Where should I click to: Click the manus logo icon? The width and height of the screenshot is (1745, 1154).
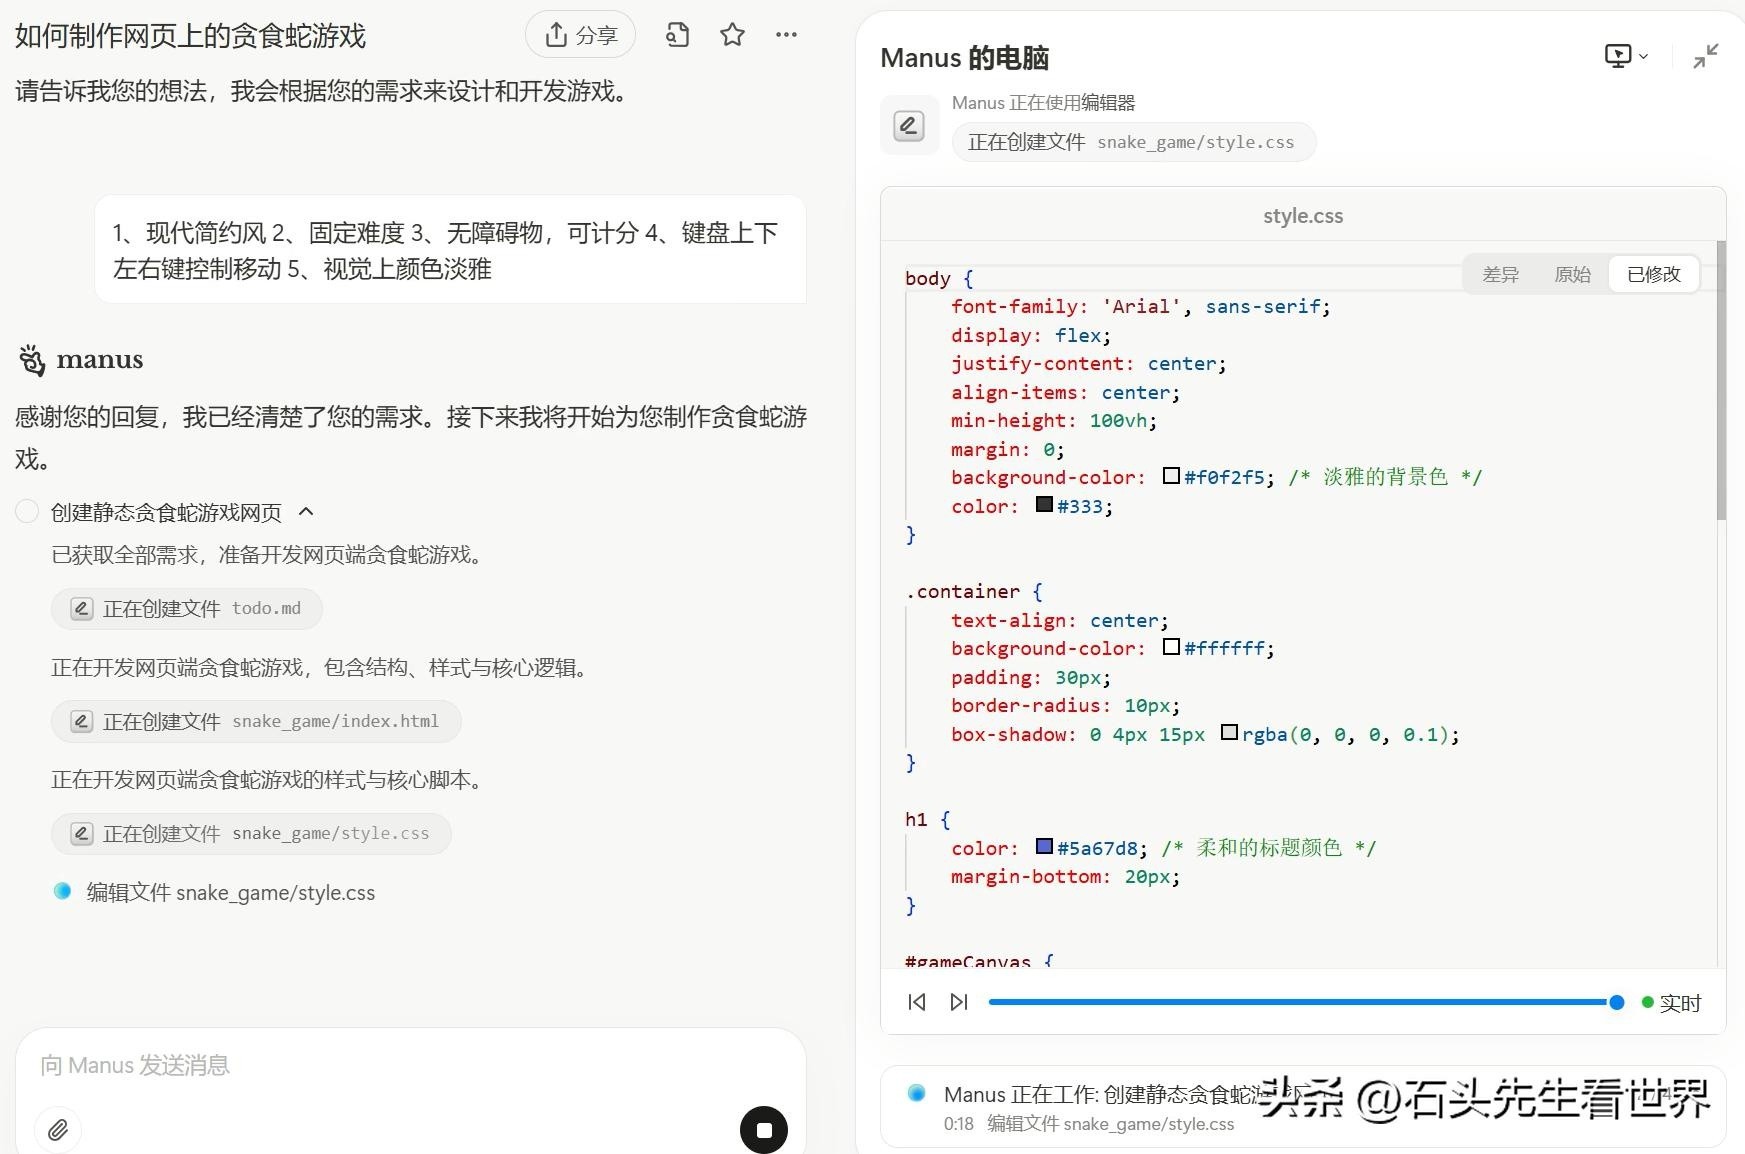[x=32, y=360]
